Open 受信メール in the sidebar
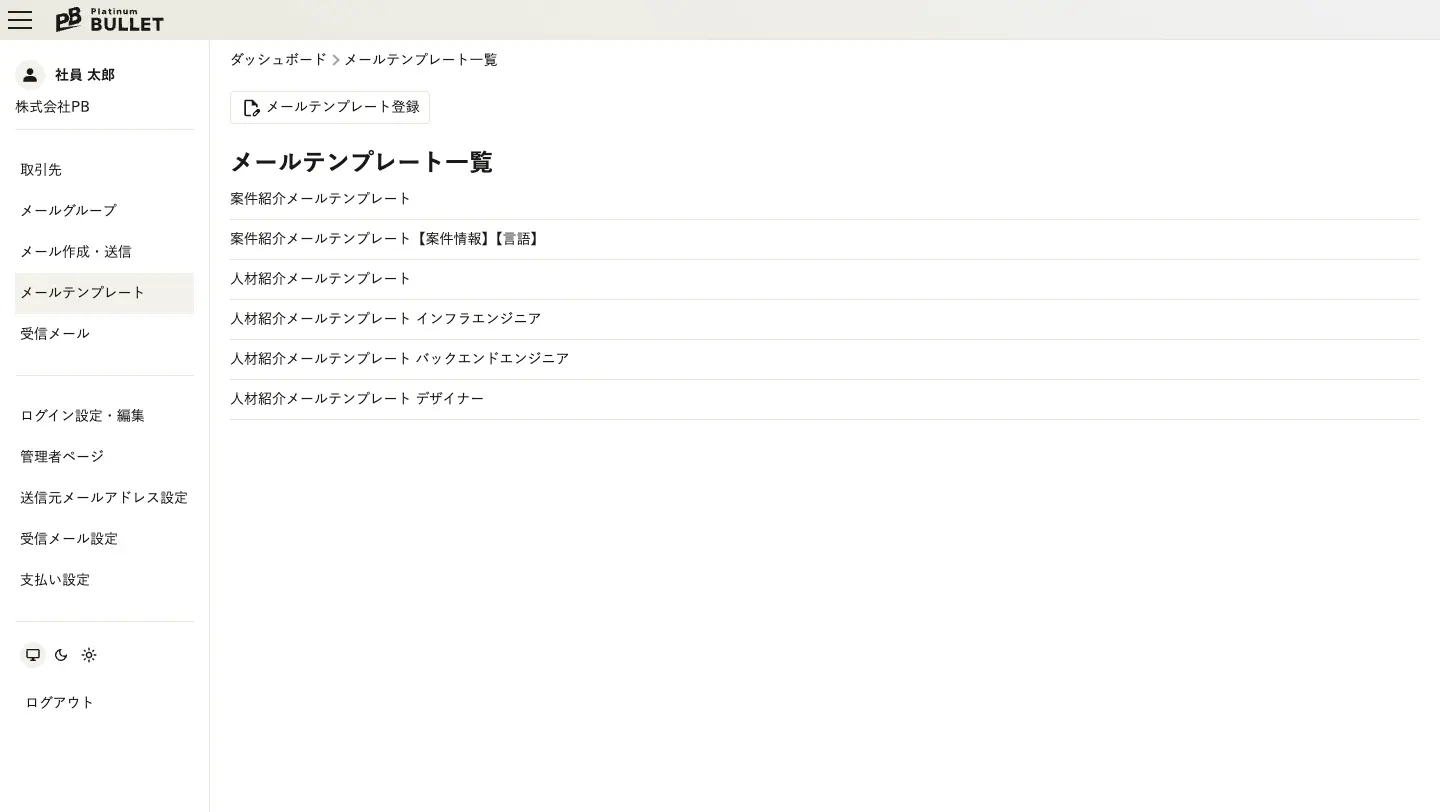 click(x=55, y=334)
